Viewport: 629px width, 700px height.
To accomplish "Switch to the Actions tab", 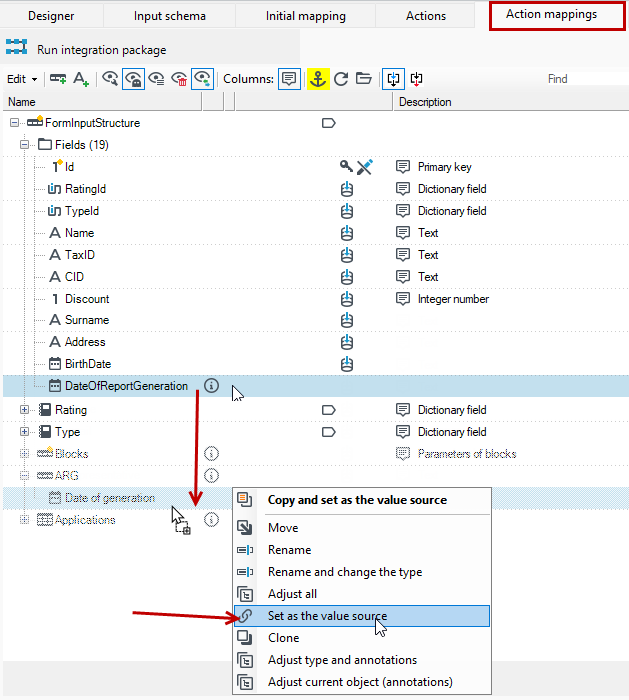I will tap(426, 16).
